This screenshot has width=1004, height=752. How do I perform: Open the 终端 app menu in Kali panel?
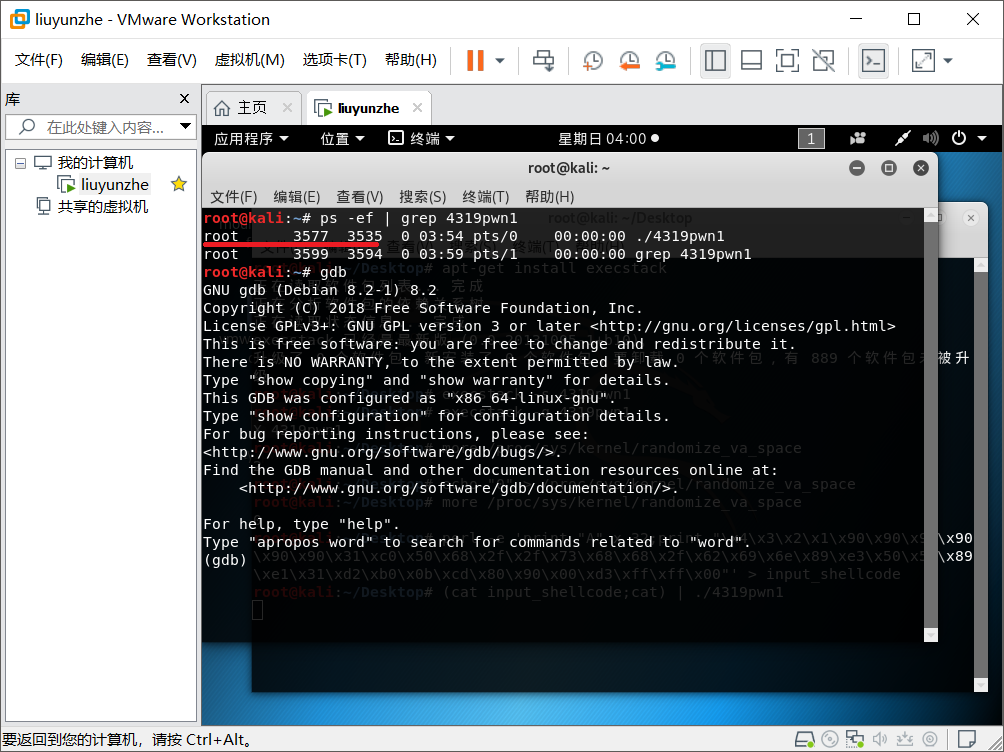[421, 138]
